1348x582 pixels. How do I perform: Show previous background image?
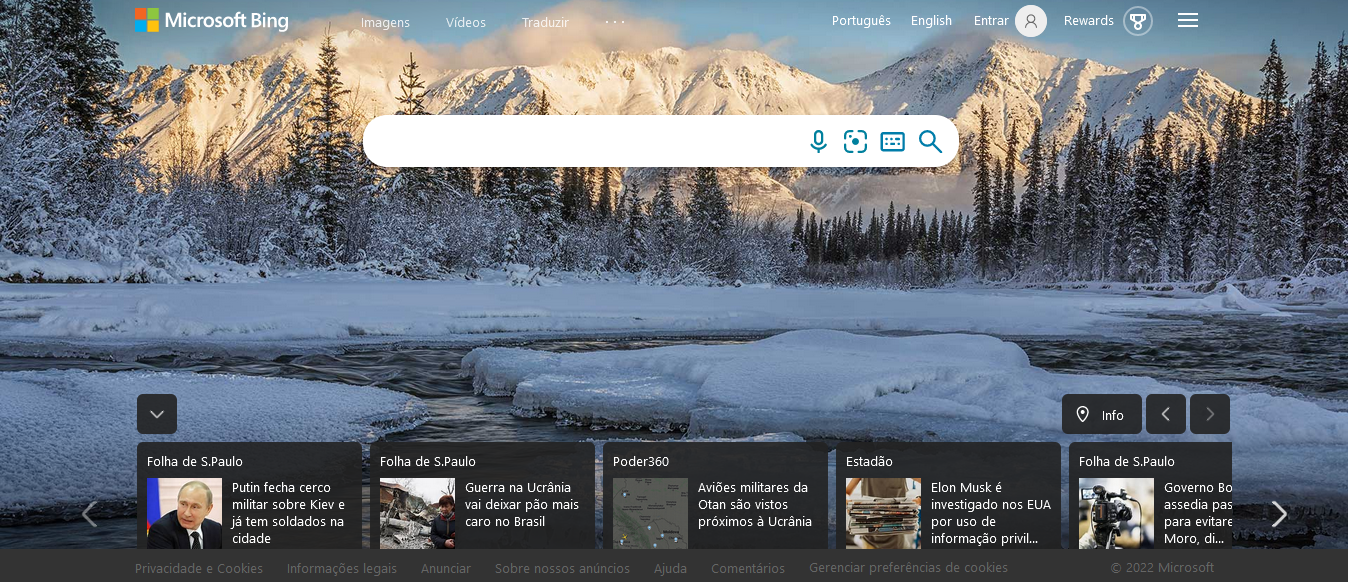tap(1165, 414)
